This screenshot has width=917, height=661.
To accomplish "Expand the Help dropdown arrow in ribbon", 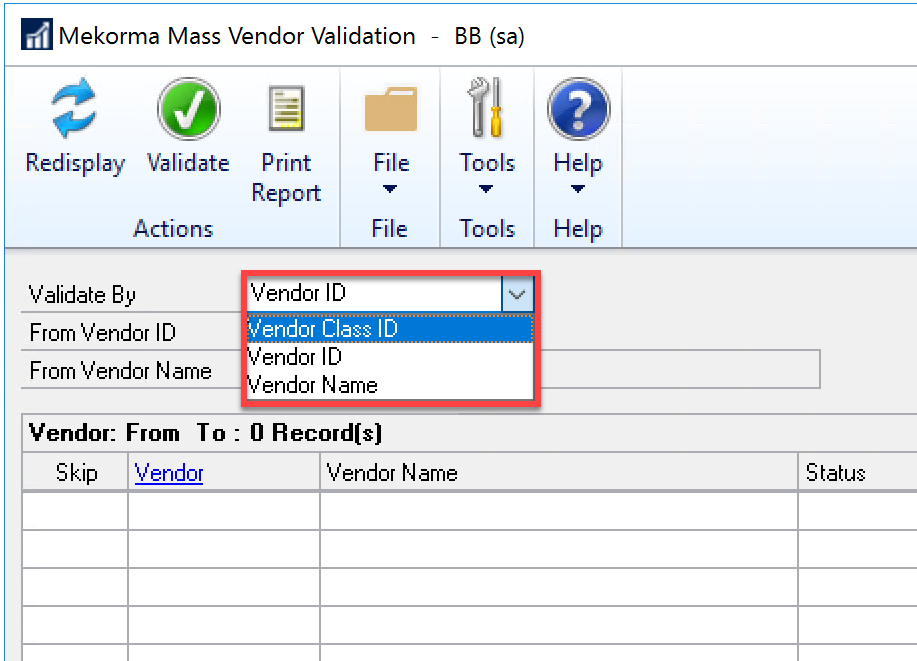I will 578,189.
